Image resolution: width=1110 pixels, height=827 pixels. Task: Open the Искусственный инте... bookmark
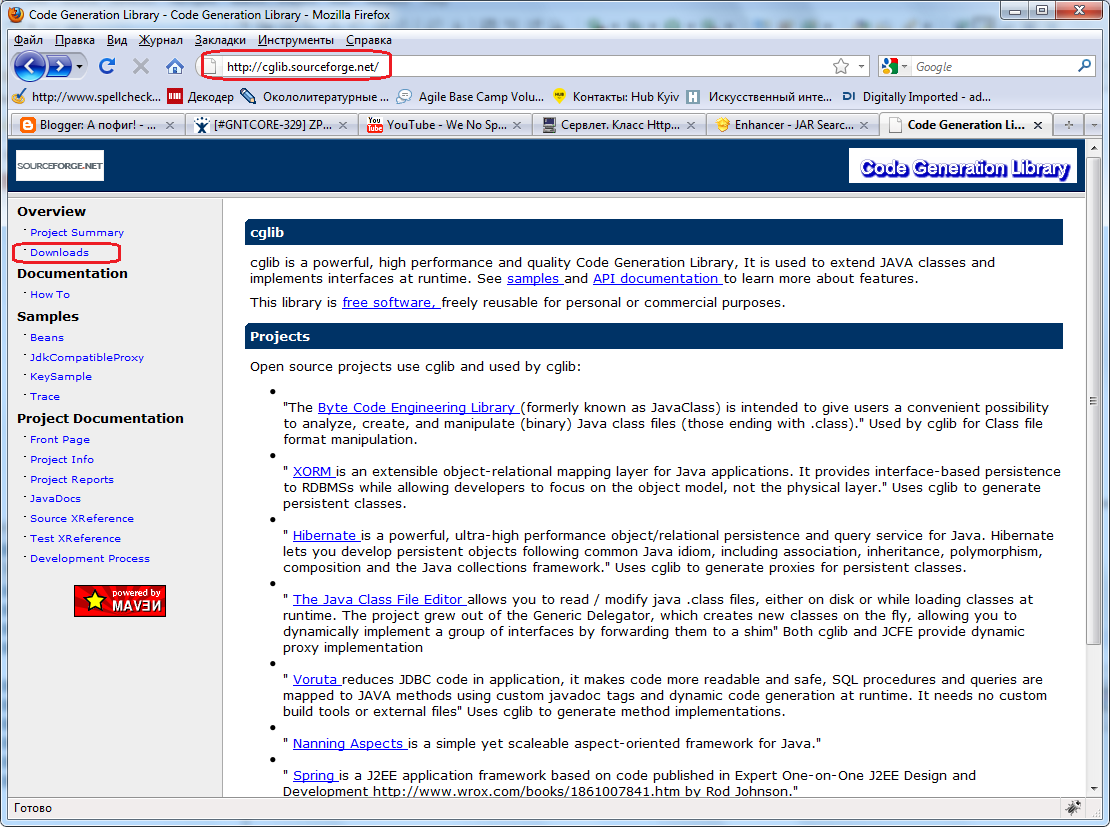tap(760, 96)
